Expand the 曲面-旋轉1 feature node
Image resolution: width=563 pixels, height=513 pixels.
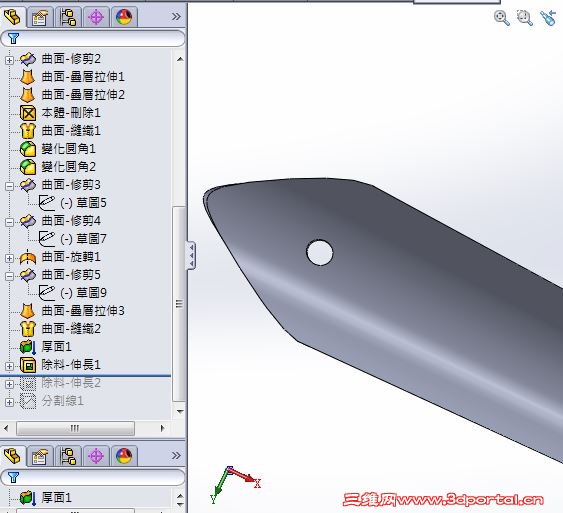9,258
